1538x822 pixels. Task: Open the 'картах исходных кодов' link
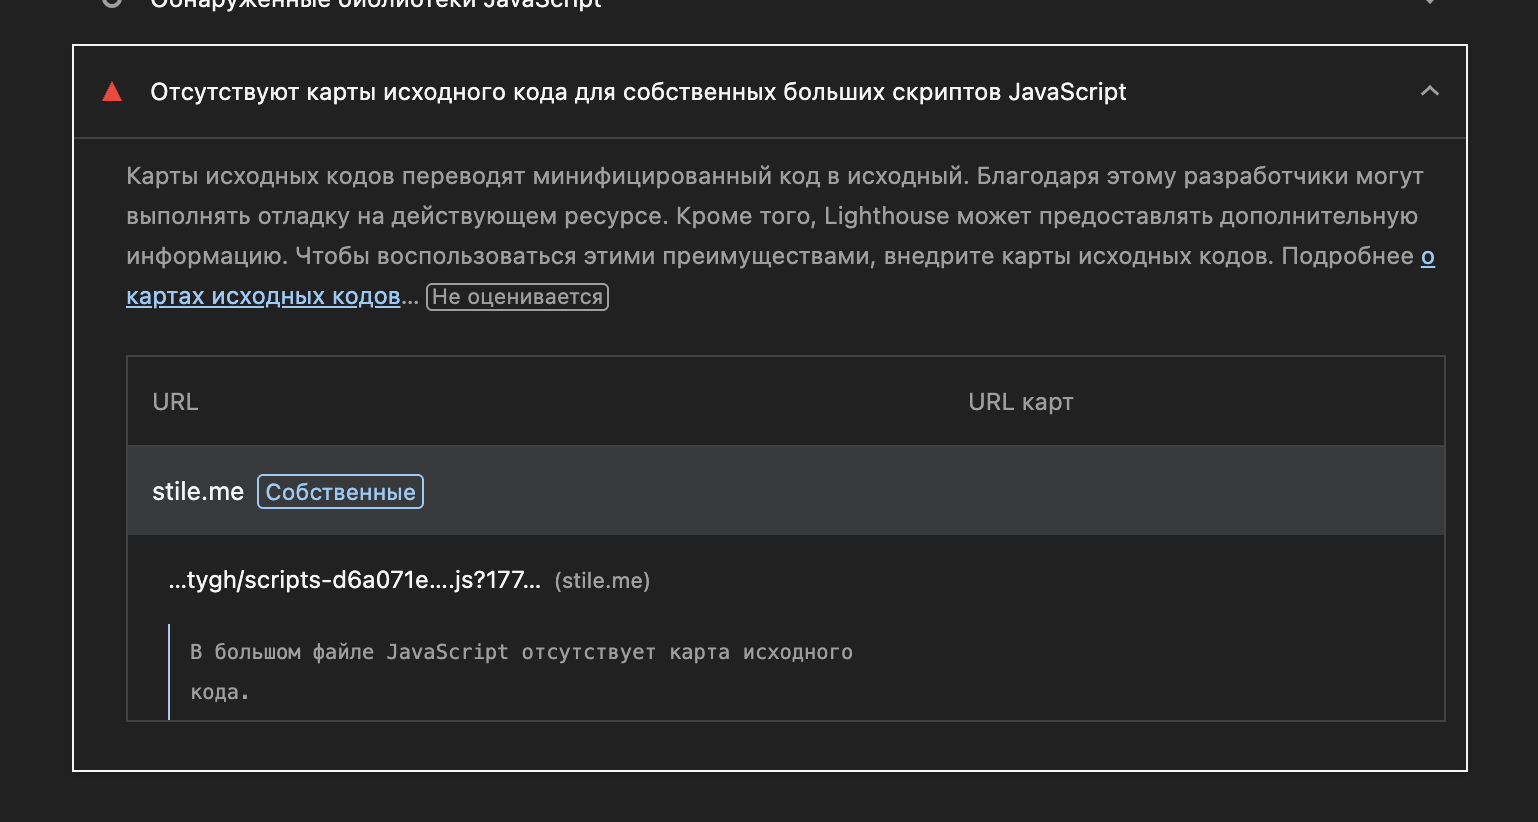[263, 297]
